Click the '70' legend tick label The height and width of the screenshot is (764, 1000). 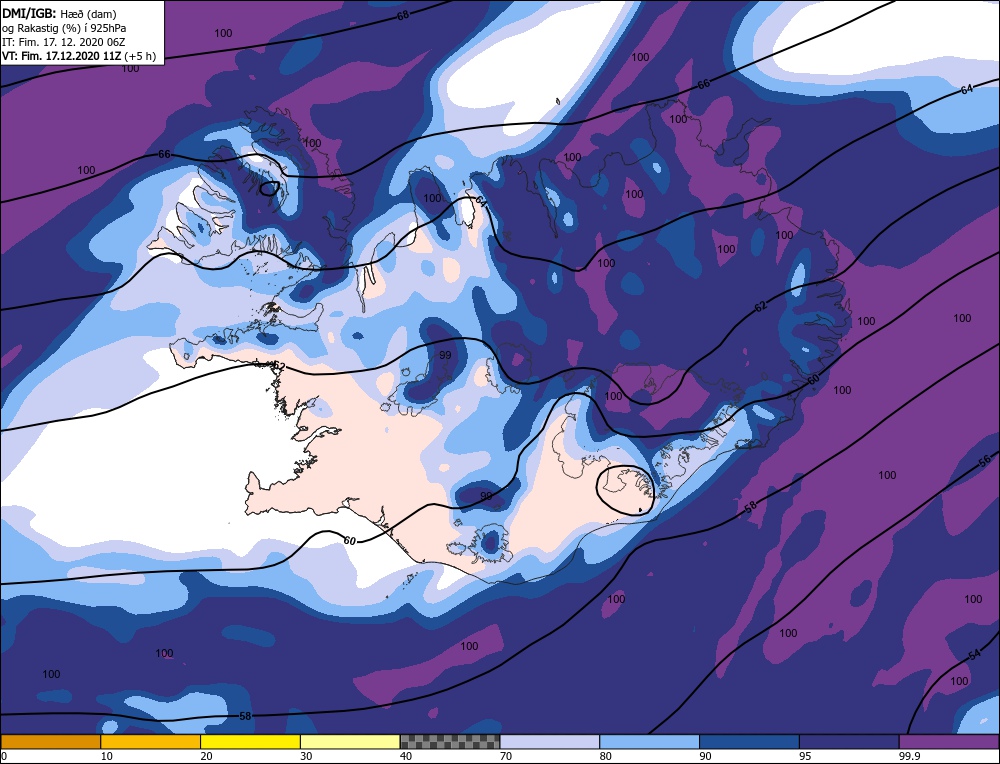pyautogui.click(x=506, y=756)
